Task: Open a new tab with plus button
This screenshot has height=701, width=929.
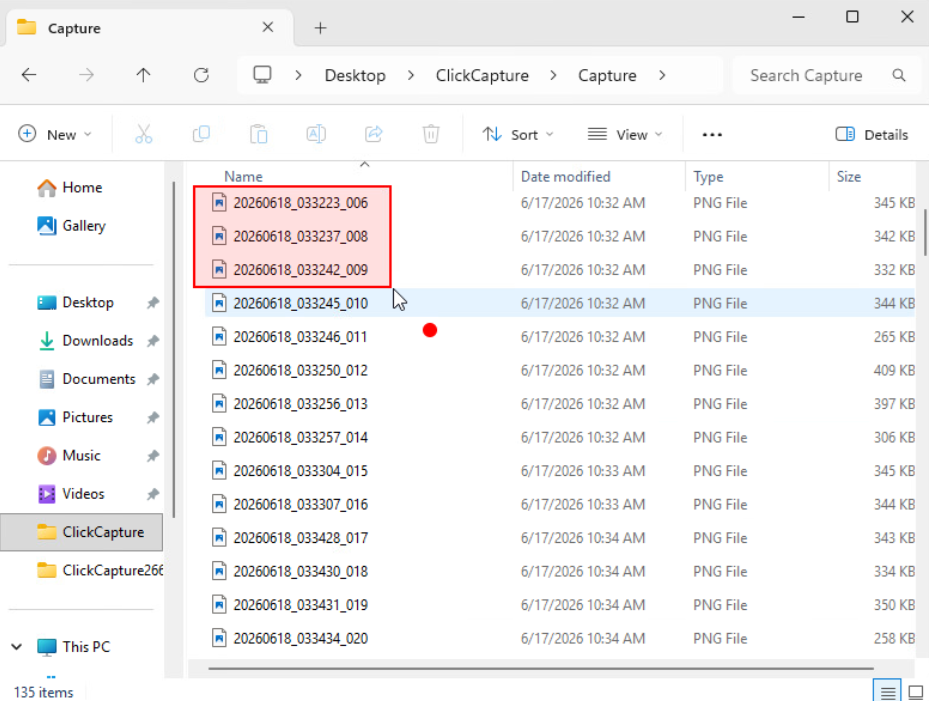Action: (x=320, y=28)
